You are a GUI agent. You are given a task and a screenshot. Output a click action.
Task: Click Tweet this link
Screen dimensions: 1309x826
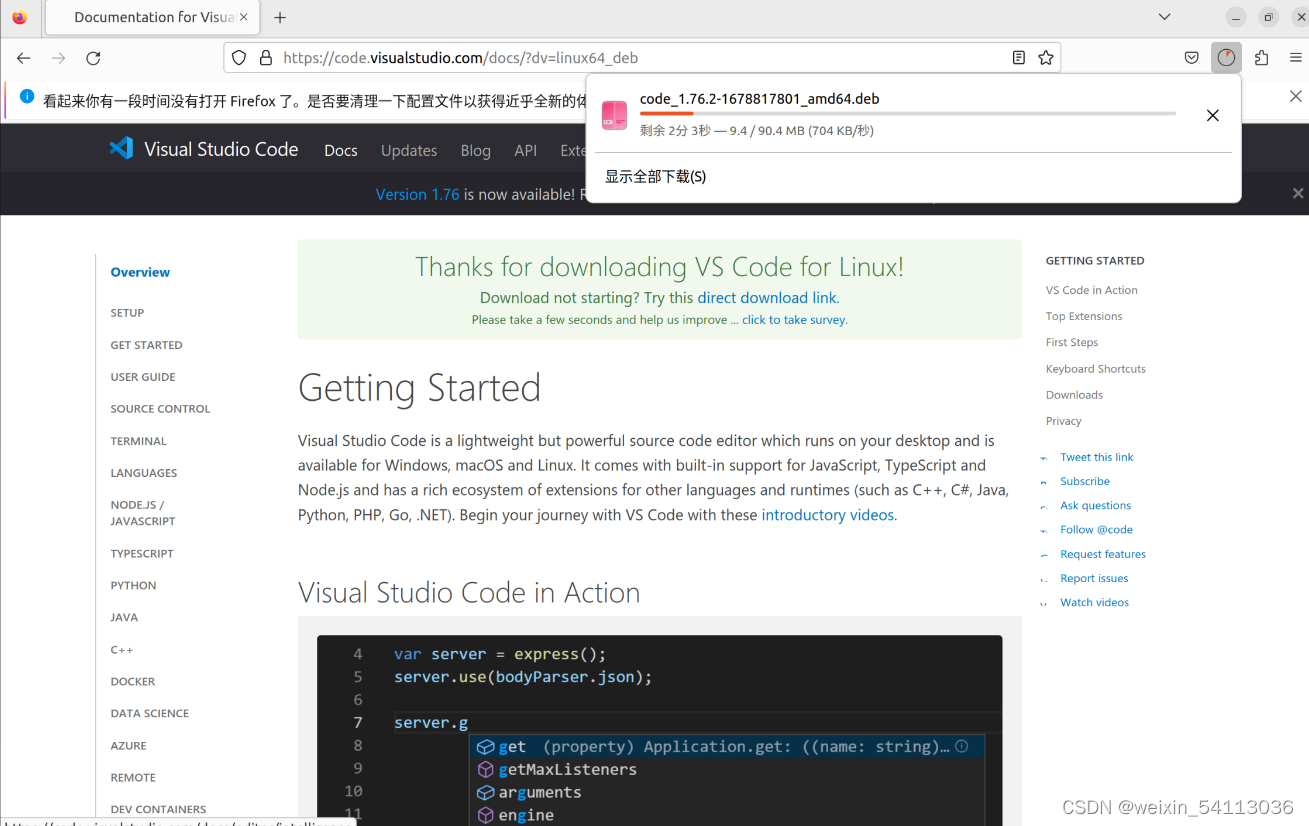point(1097,457)
